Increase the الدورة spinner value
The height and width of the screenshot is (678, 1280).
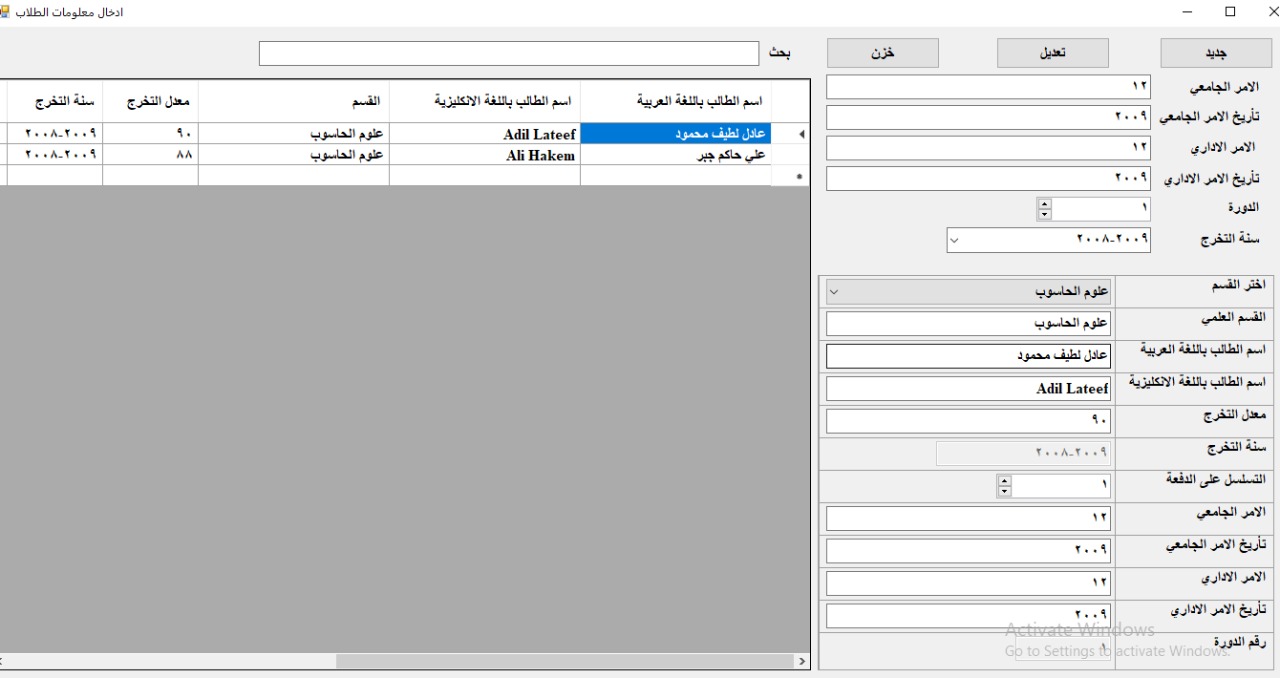1046,204
